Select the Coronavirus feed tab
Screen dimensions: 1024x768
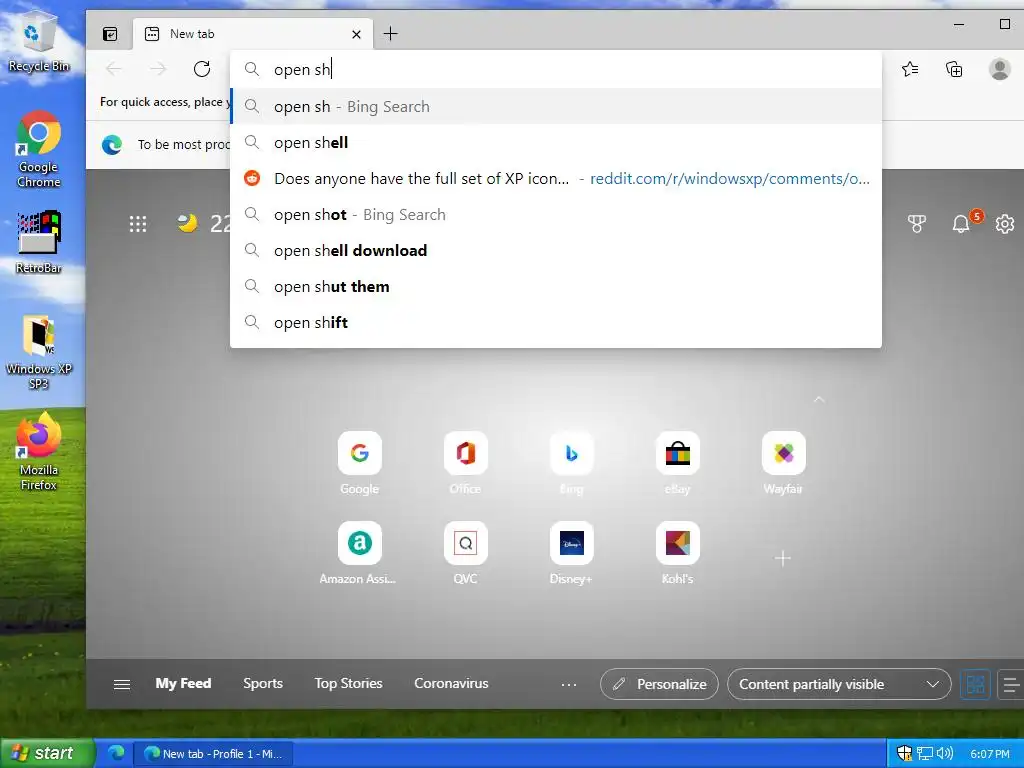pos(451,683)
